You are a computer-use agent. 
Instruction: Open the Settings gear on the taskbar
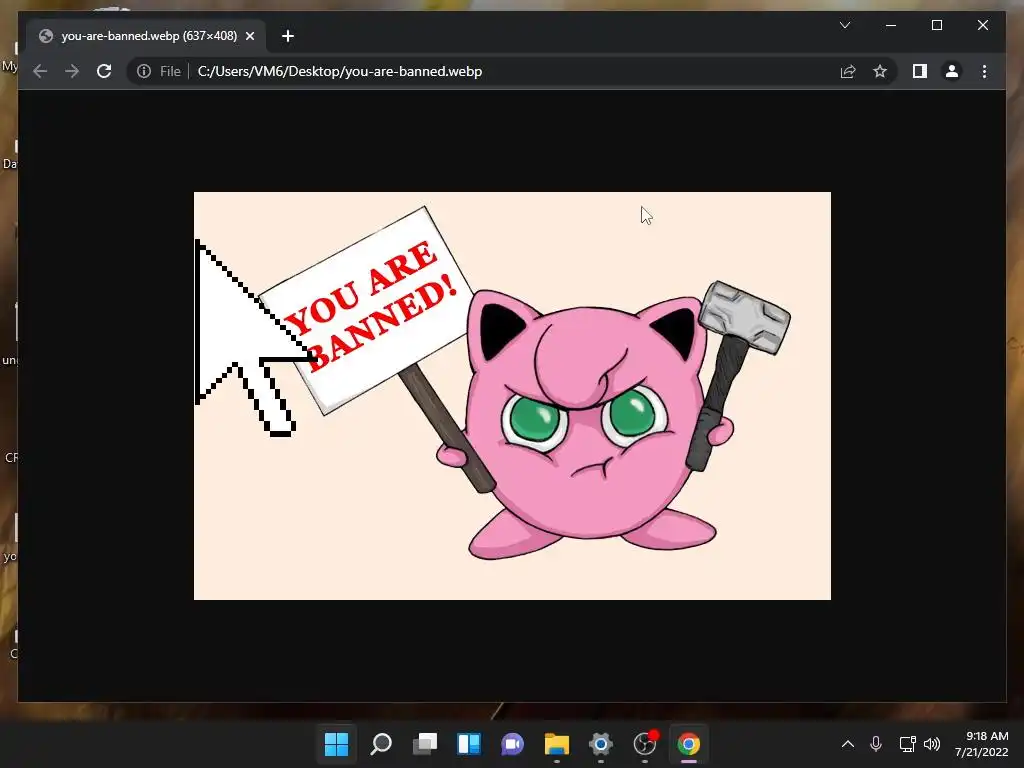tap(601, 744)
